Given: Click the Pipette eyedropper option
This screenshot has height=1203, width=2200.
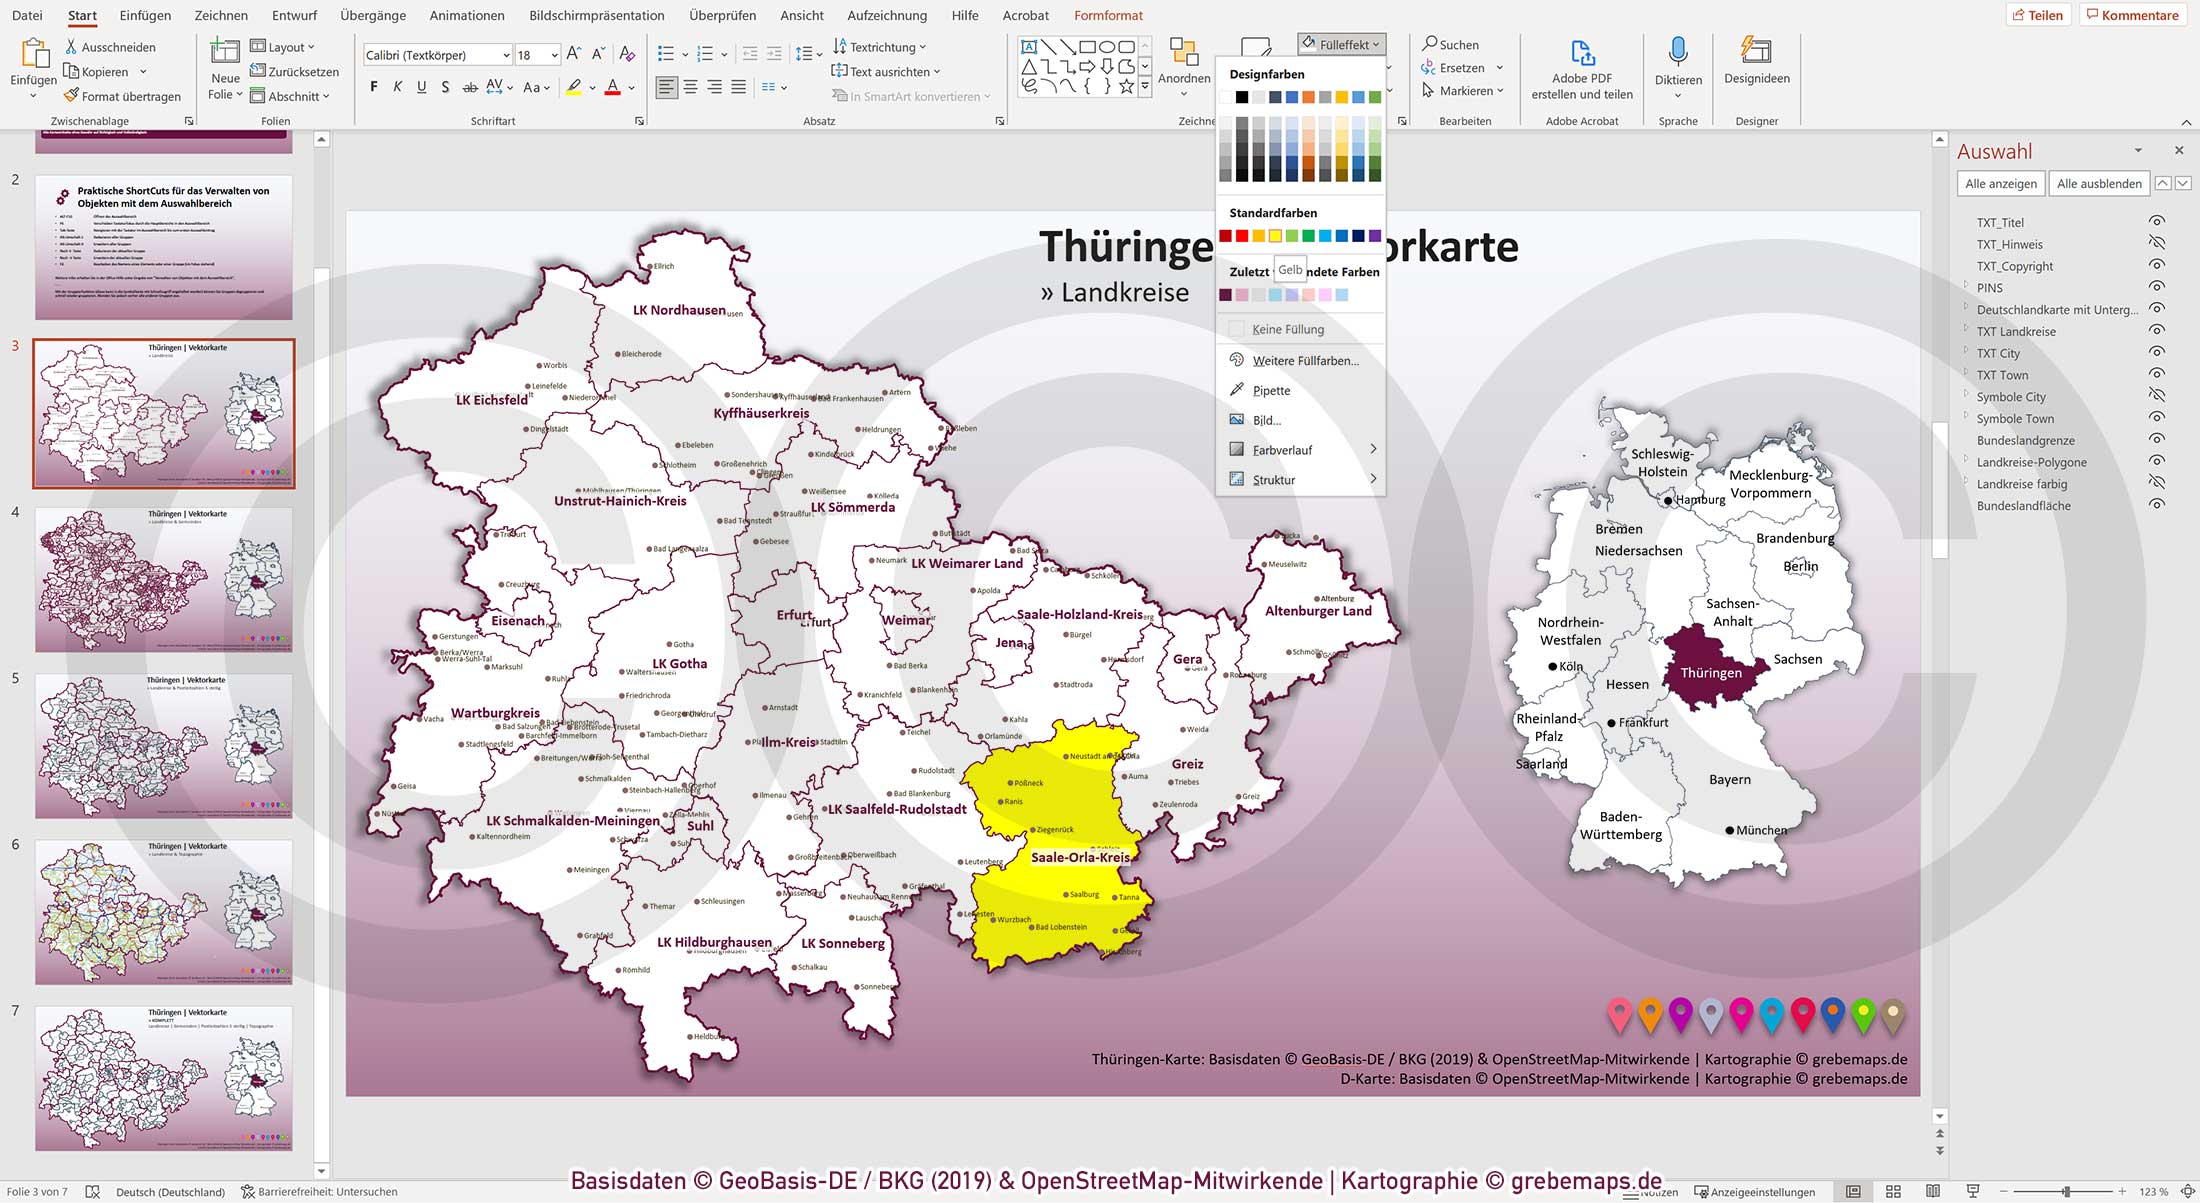Looking at the screenshot, I should (1271, 391).
